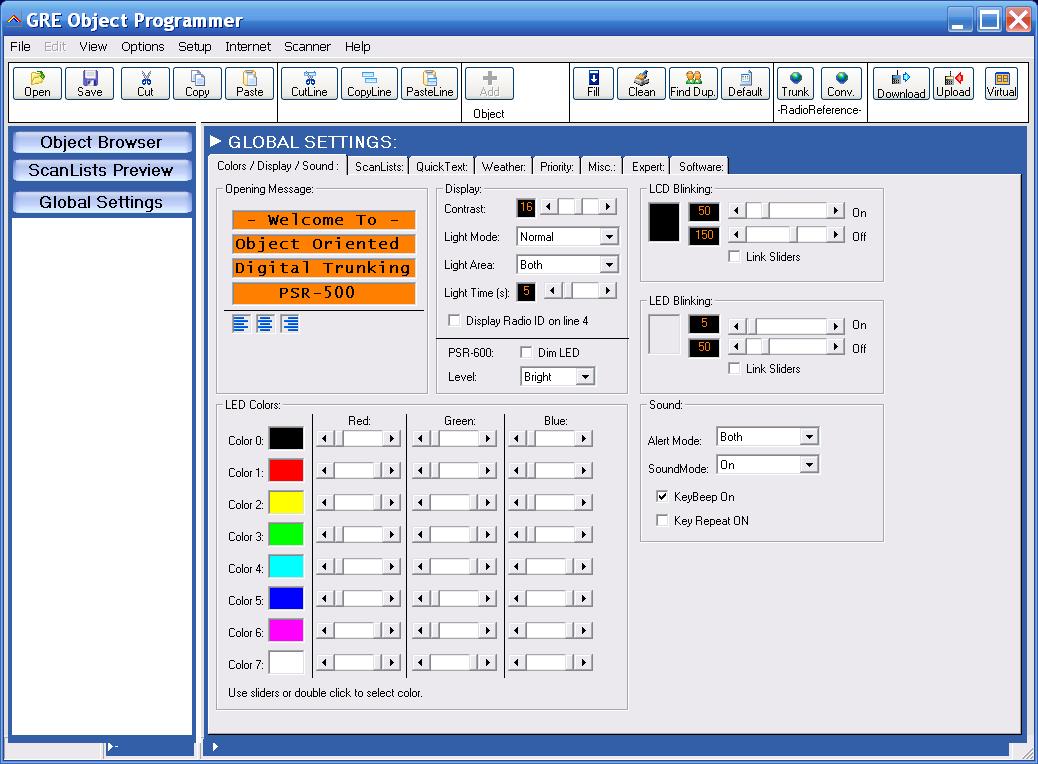1038x764 pixels.
Task: Click the LCD Blinking On slider
Action: pyautogui.click(x=786, y=211)
